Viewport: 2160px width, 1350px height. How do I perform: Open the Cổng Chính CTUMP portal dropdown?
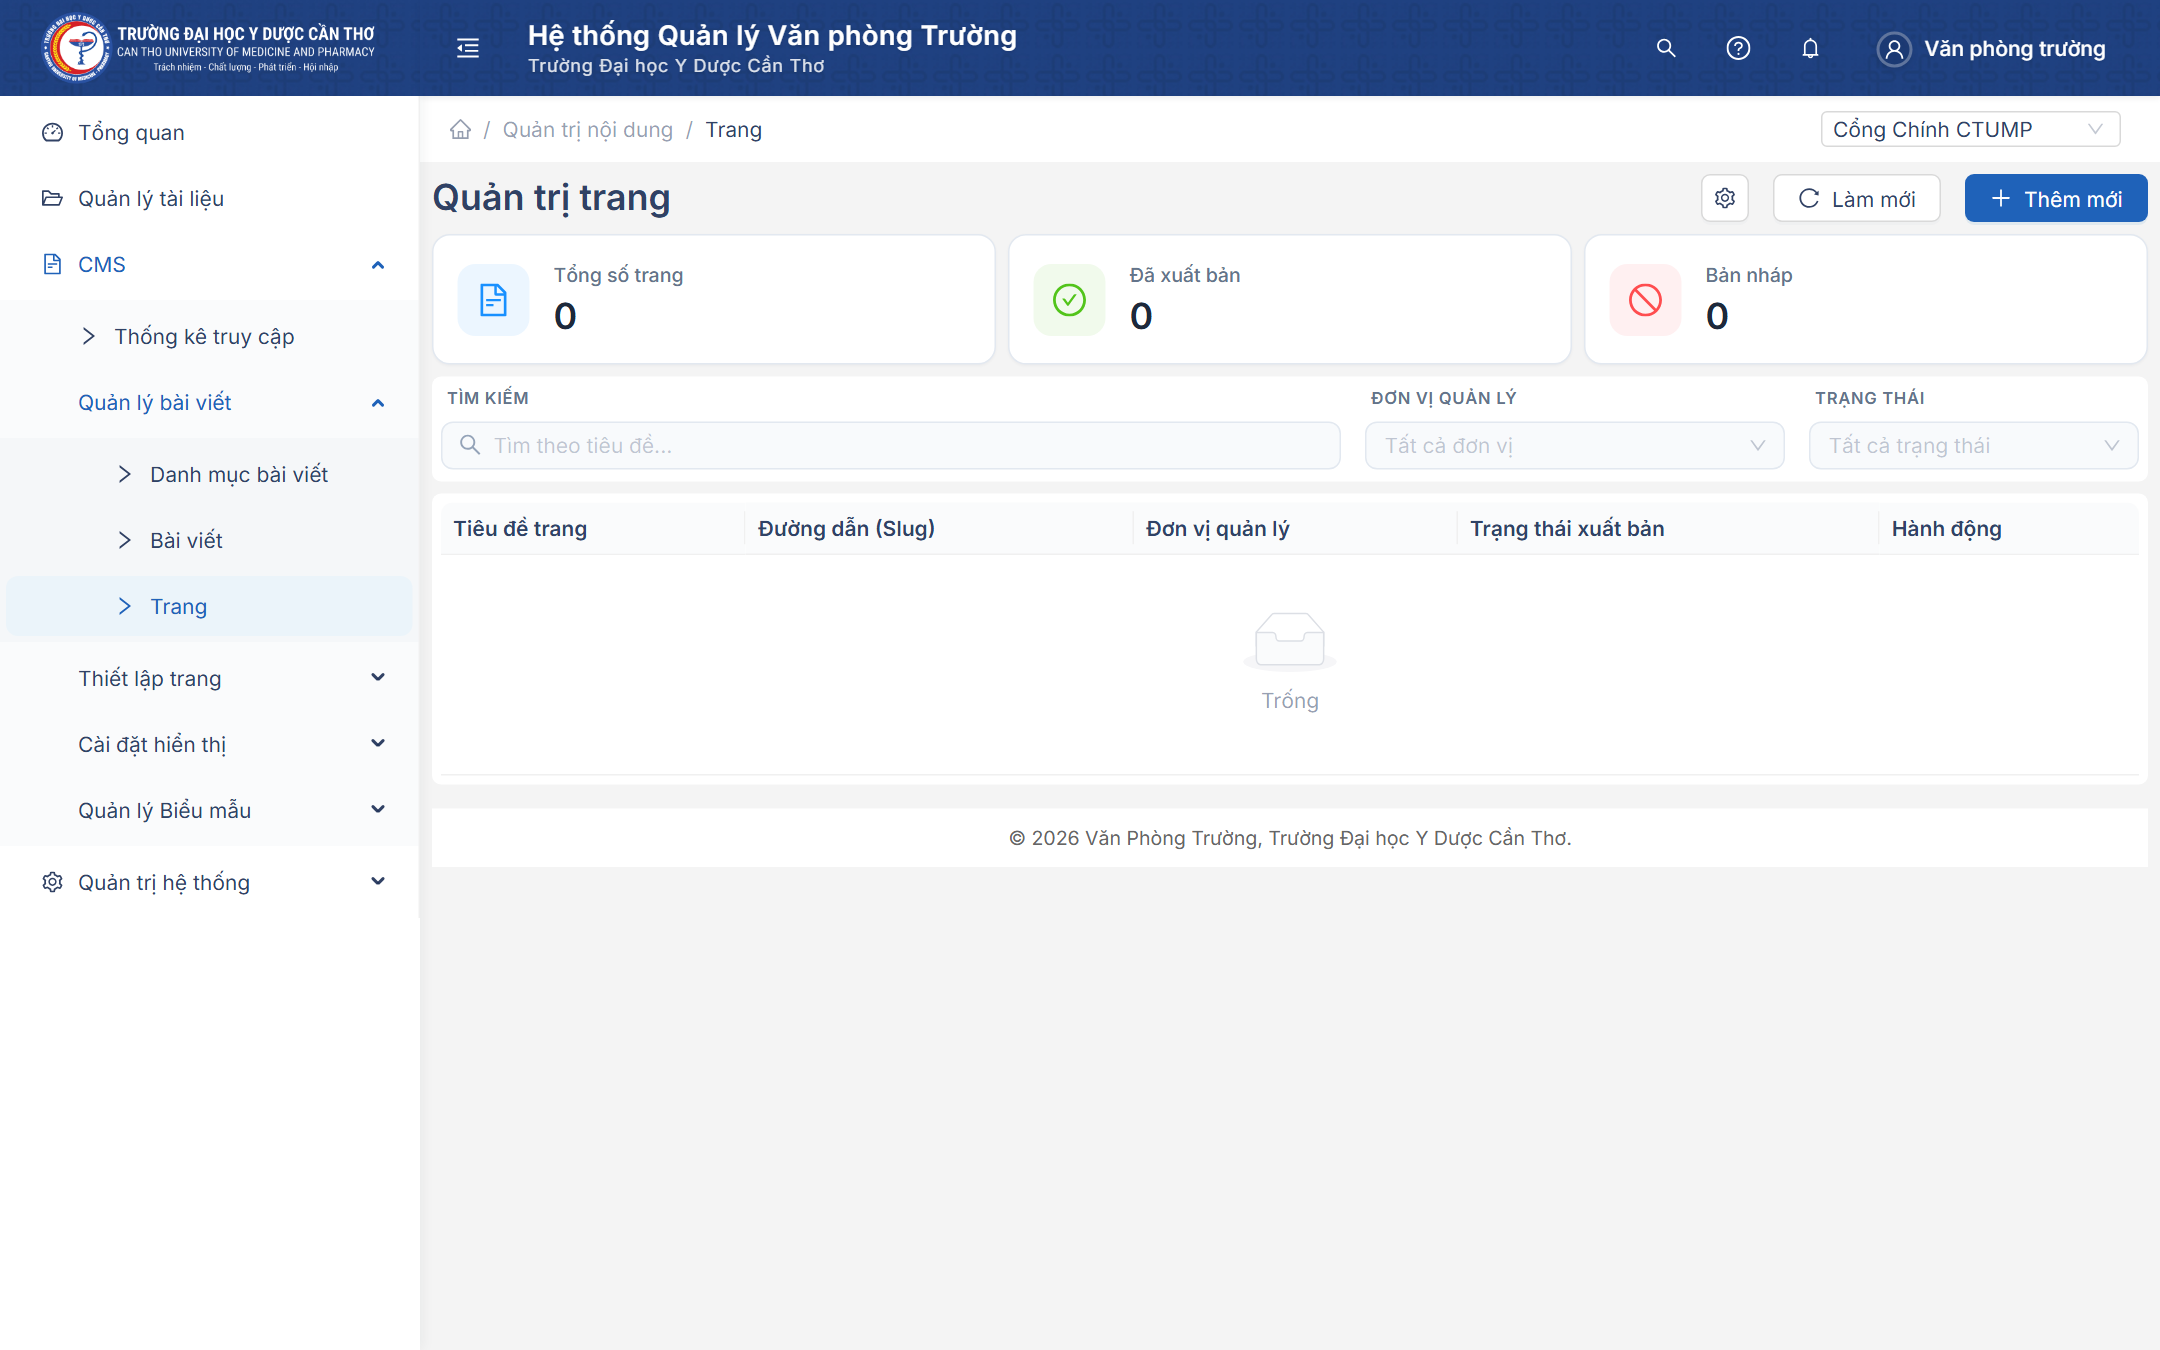(1970, 130)
